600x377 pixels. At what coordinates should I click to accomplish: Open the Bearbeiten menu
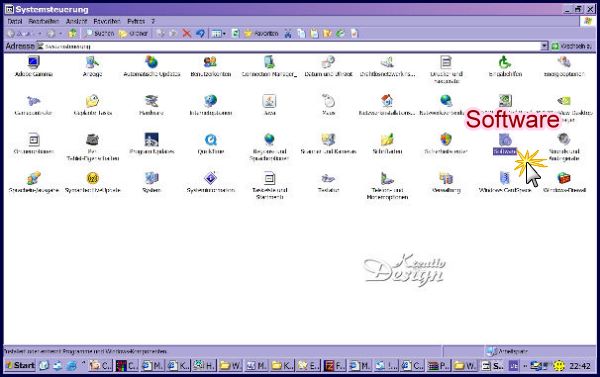[x=44, y=21]
